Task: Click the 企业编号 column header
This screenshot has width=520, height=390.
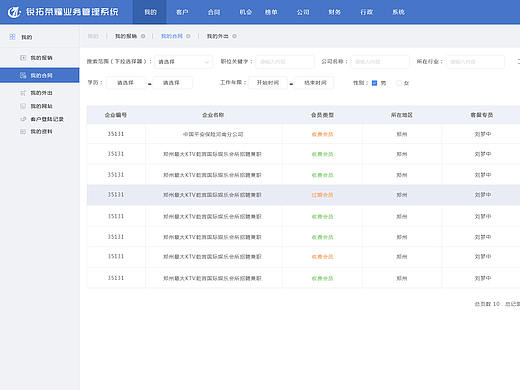Action: point(116,115)
